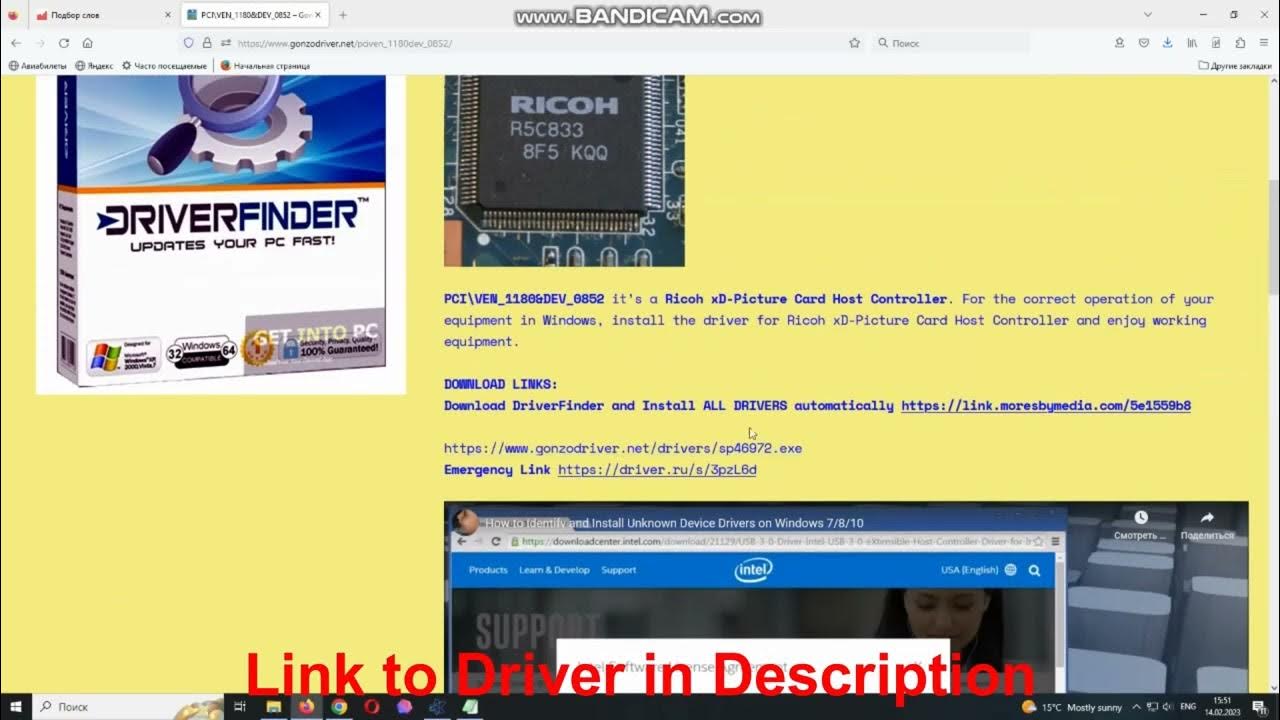Open the volume control in system tray

[x=1166, y=707]
